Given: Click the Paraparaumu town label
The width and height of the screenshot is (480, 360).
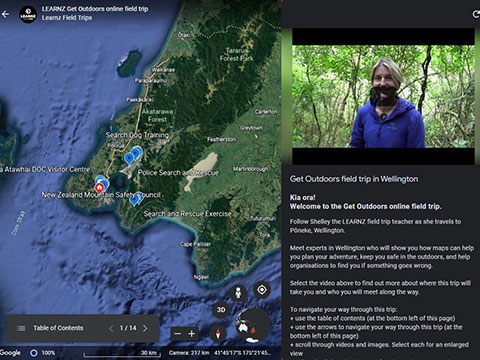Looking at the screenshot, I should click(x=150, y=80).
